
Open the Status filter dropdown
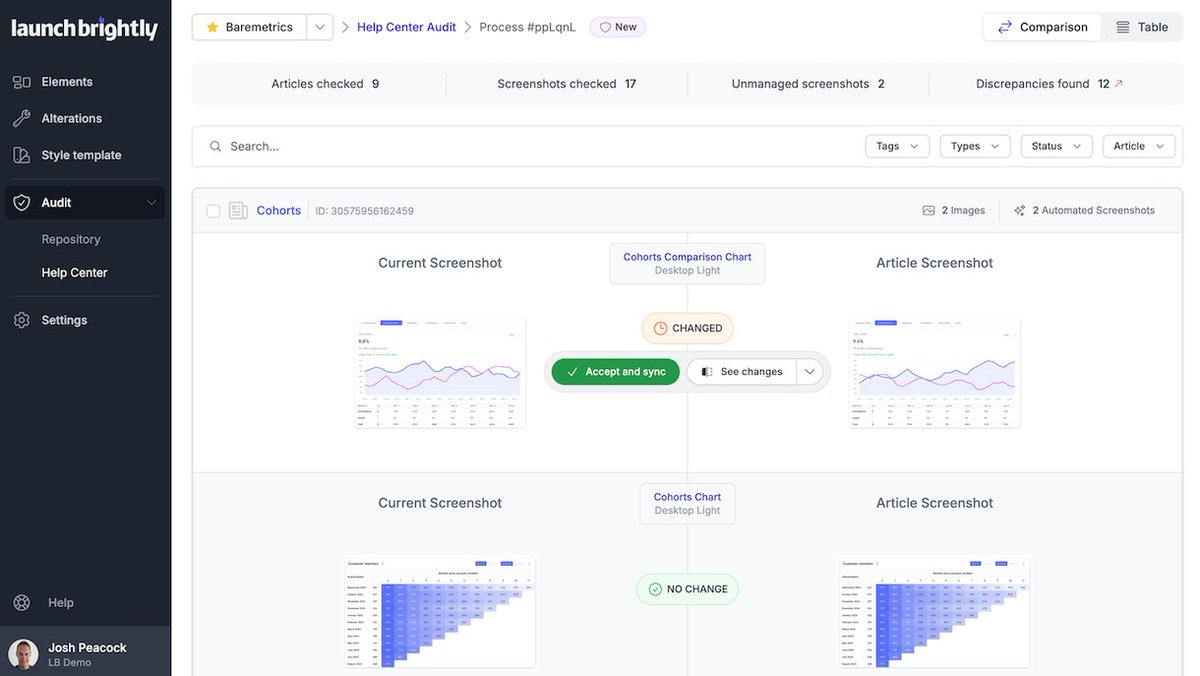pyautogui.click(x=1056, y=146)
